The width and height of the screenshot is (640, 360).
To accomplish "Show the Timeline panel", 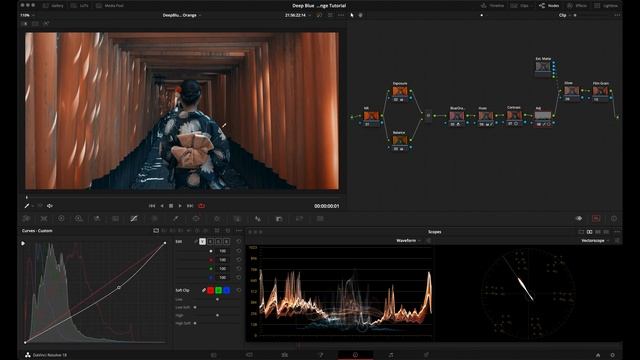I will [492, 6].
